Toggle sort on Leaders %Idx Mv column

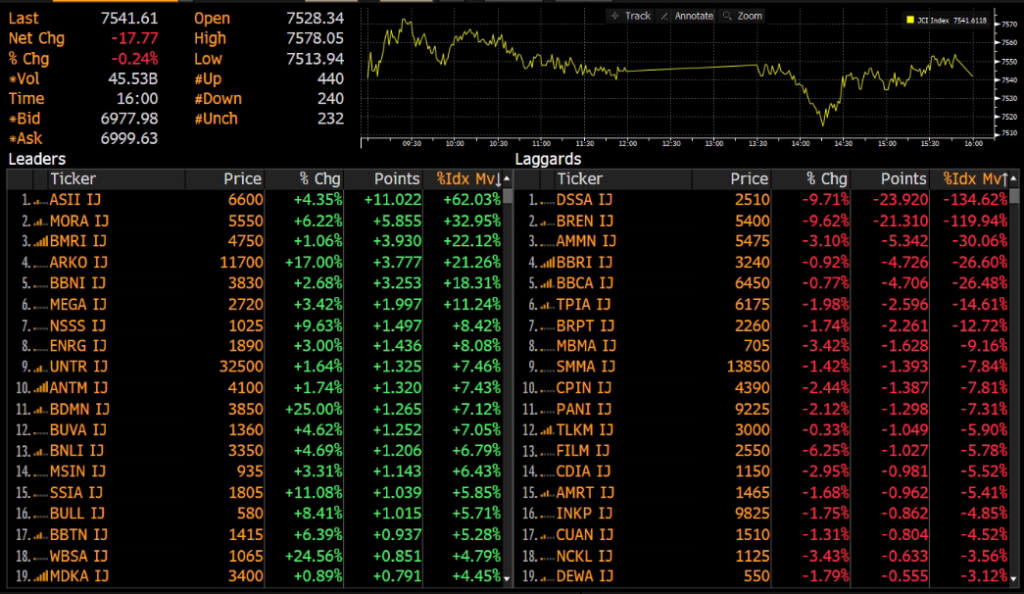[468, 179]
